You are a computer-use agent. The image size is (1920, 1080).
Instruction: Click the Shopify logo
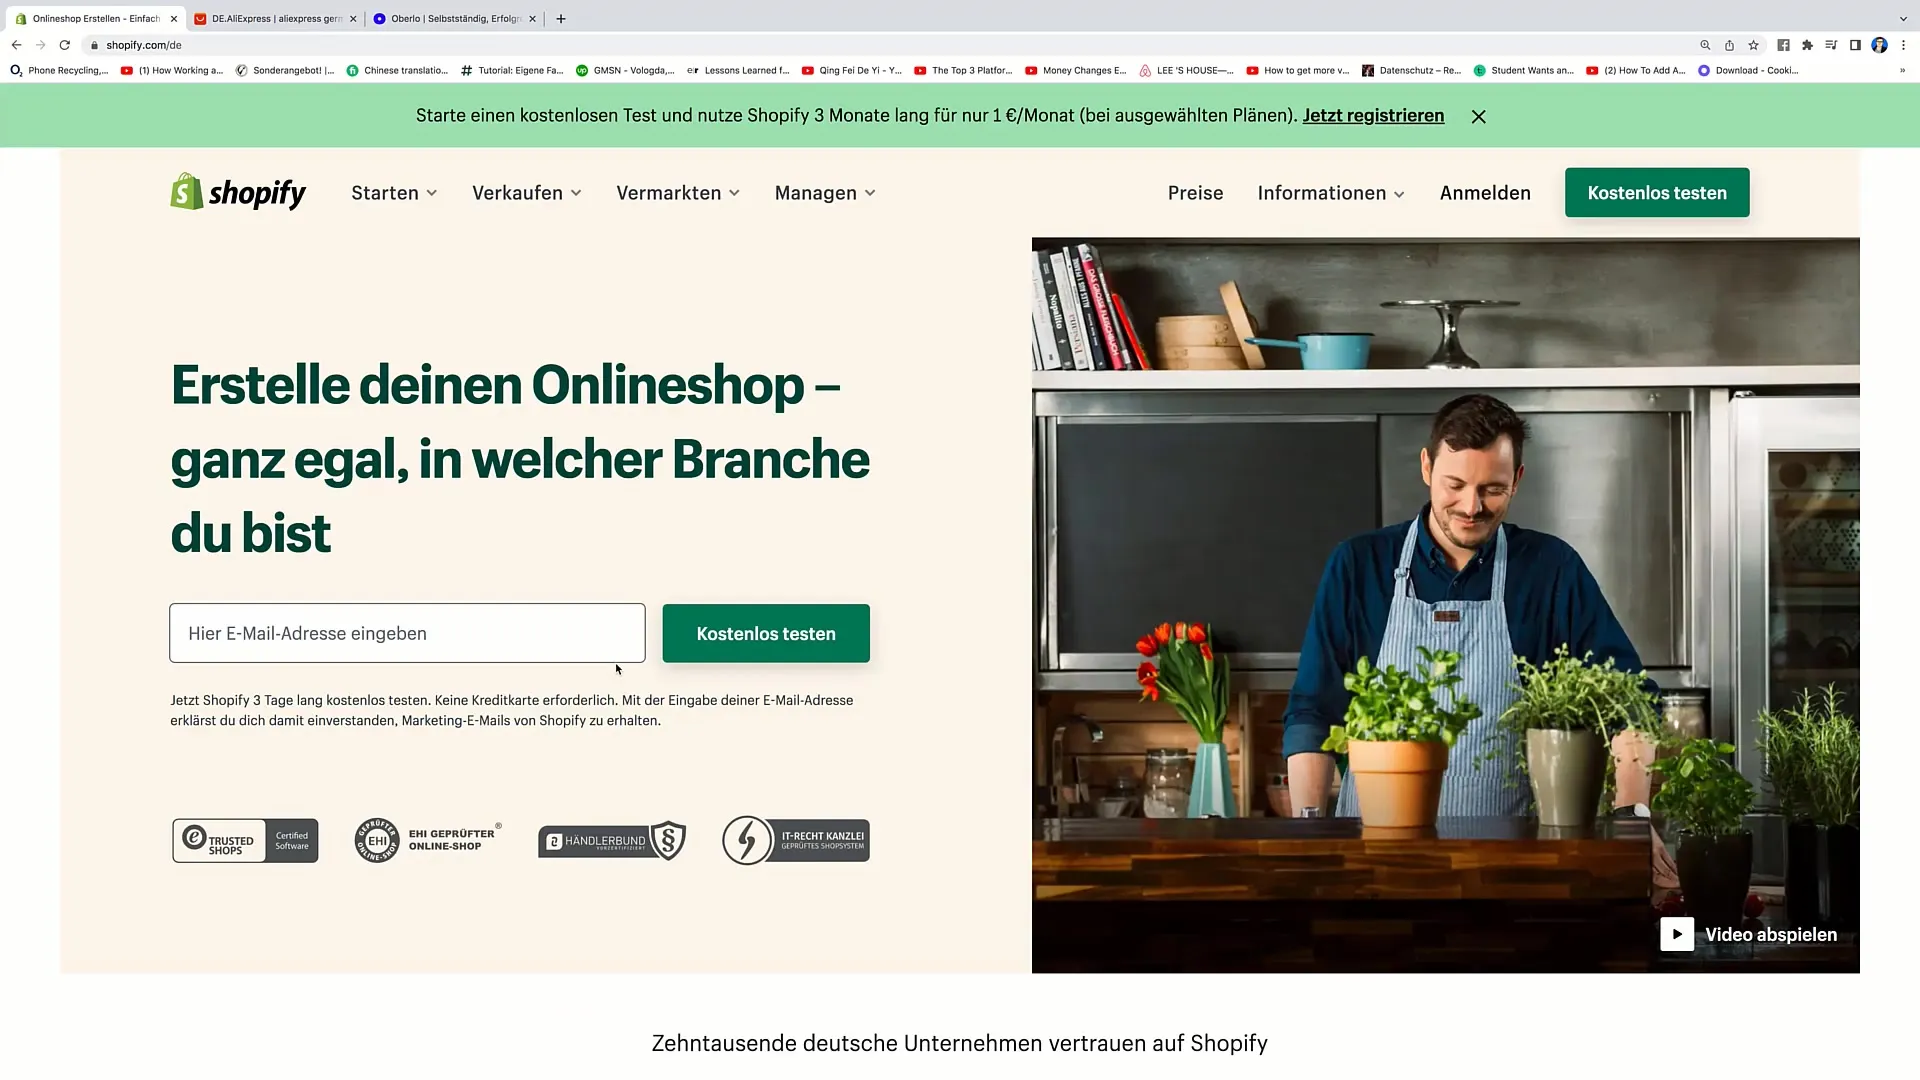tap(238, 192)
